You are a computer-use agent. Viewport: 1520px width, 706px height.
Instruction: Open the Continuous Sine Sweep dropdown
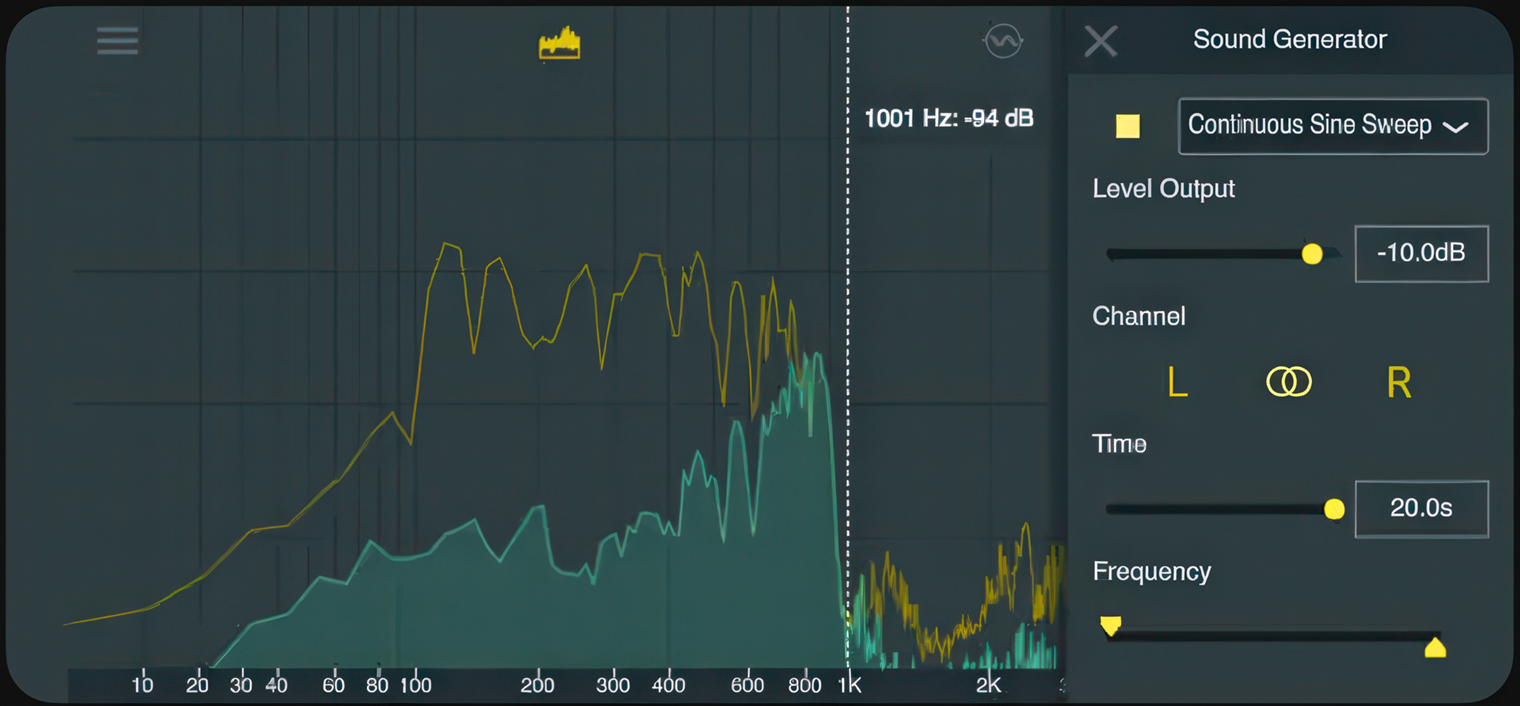[x=1310, y=126]
